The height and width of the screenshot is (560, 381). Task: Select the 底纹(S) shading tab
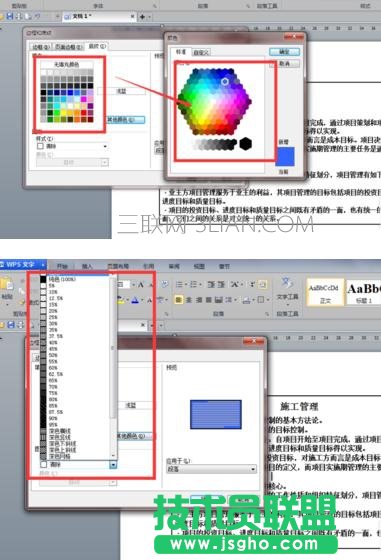(97, 46)
